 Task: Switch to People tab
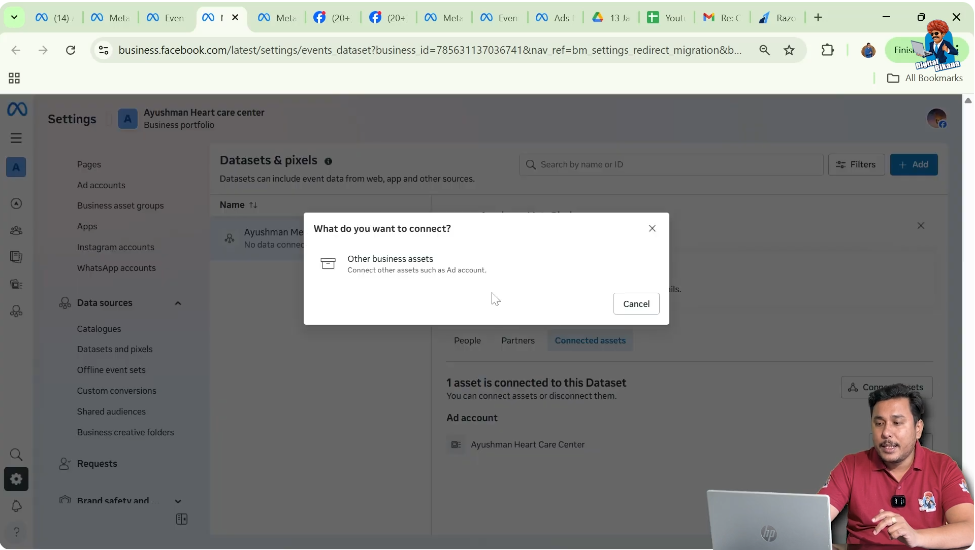point(467,341)
